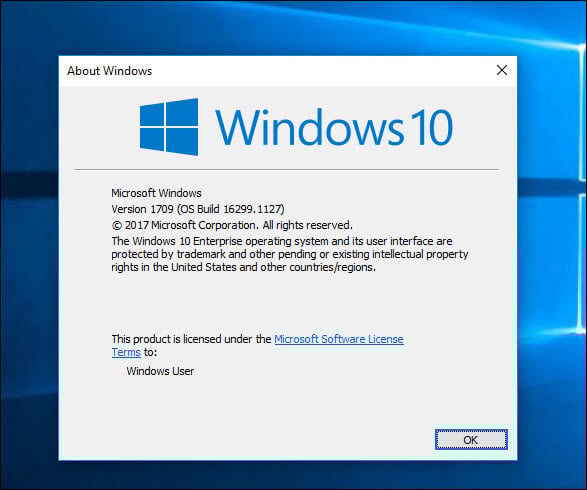Close the About Windows dialog with X
Screen dimensions: 587x490
pyautogui.click(x=502, y=70)
